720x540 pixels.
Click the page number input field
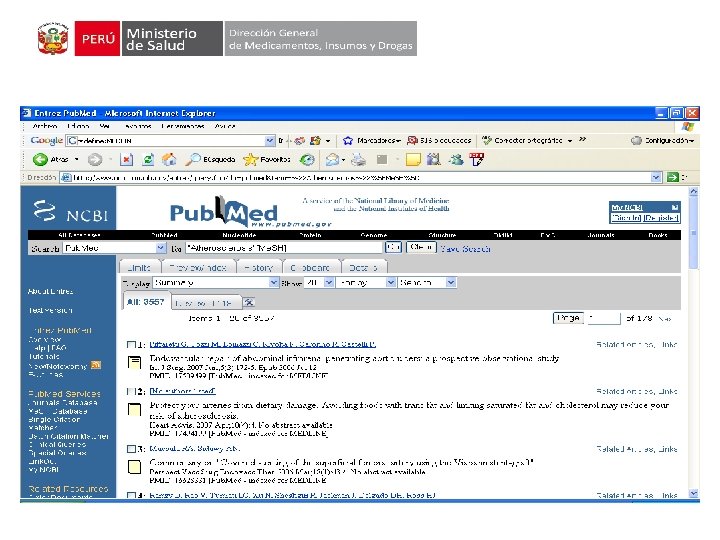point(604,318)
